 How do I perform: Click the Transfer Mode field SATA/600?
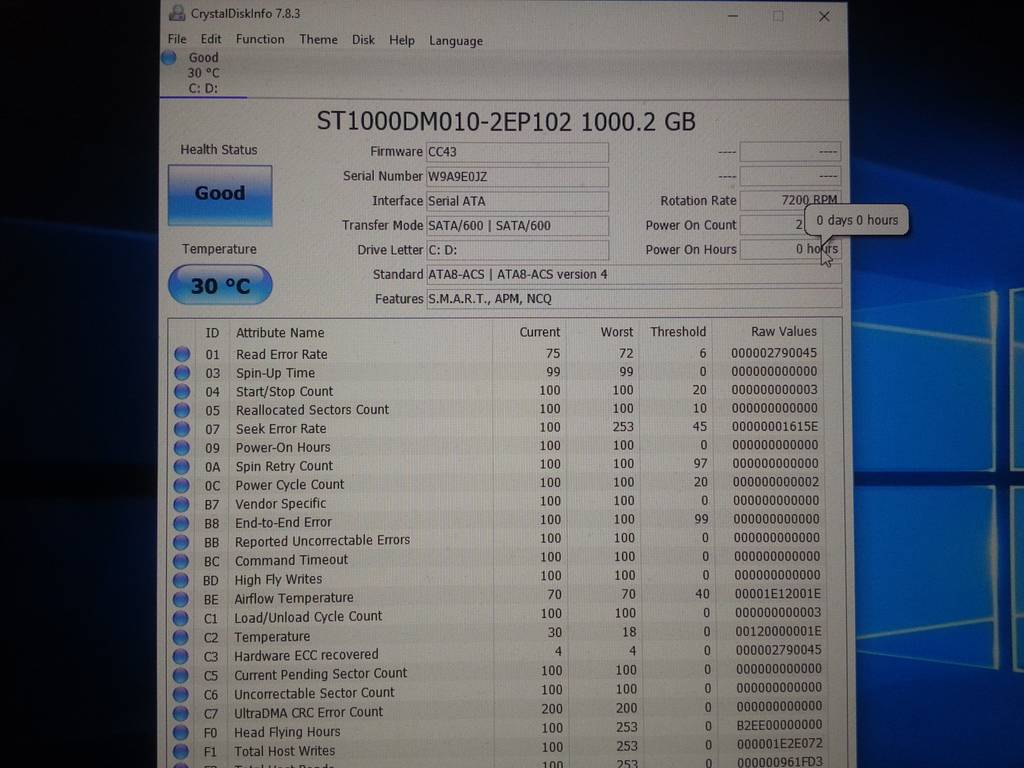(517, 226)
